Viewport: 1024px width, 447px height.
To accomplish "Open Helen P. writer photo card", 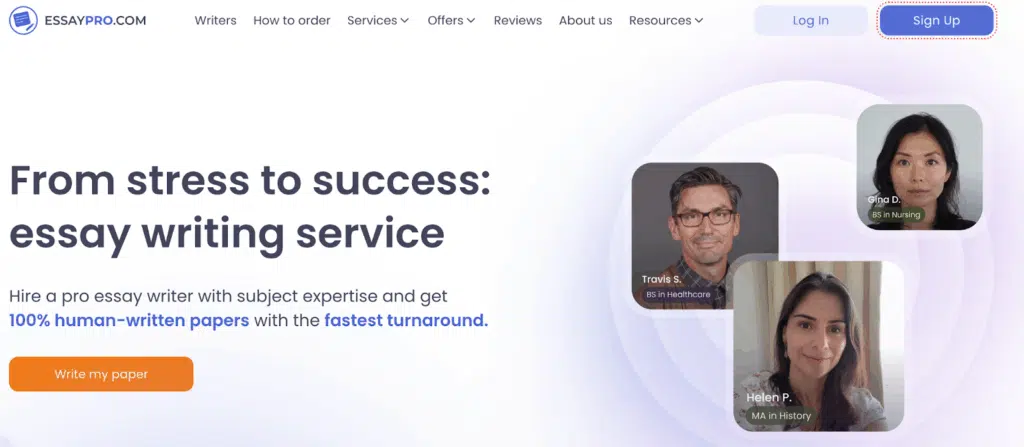I will coord(818,346).
